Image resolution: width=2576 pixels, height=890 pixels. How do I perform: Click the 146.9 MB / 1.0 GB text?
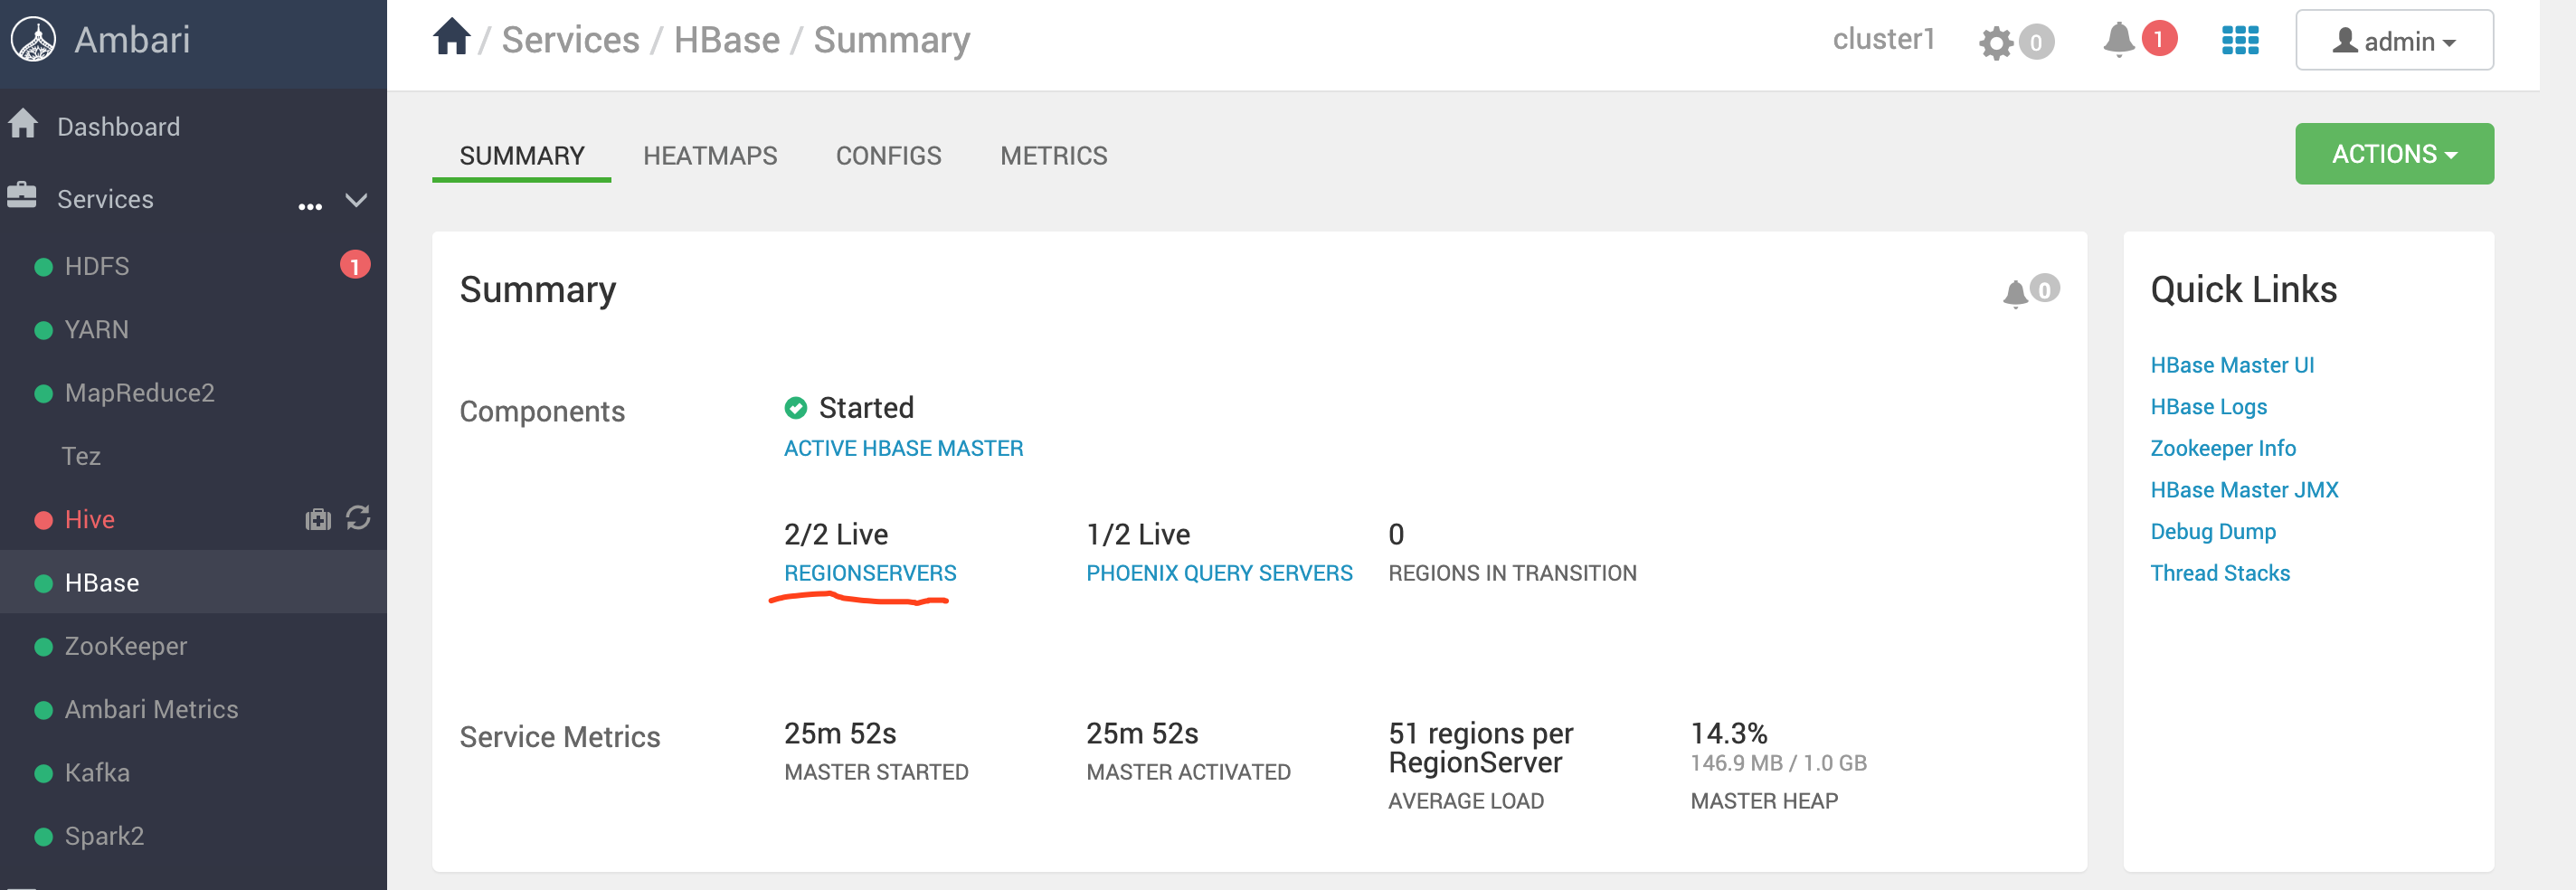[1778, 763]
